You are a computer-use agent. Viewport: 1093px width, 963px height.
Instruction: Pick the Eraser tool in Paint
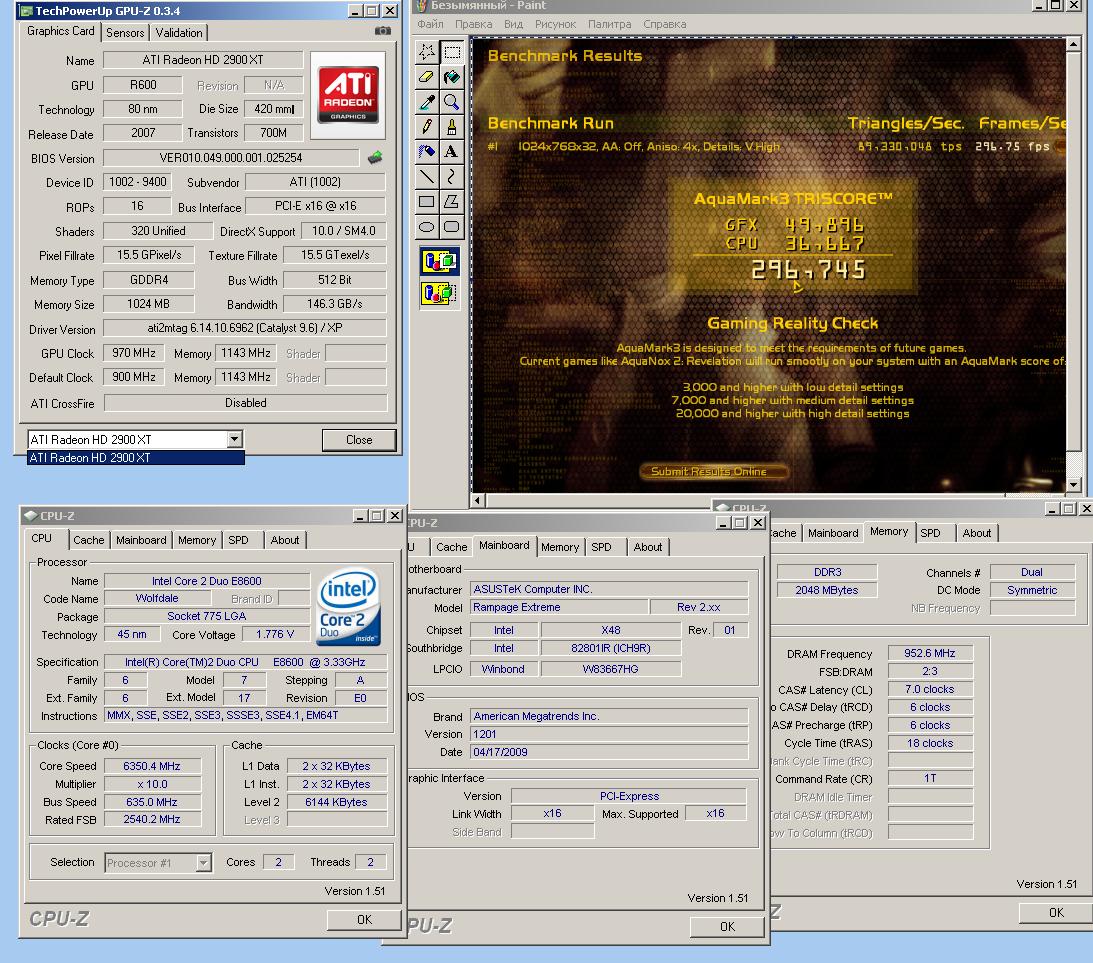pos(427,77)
